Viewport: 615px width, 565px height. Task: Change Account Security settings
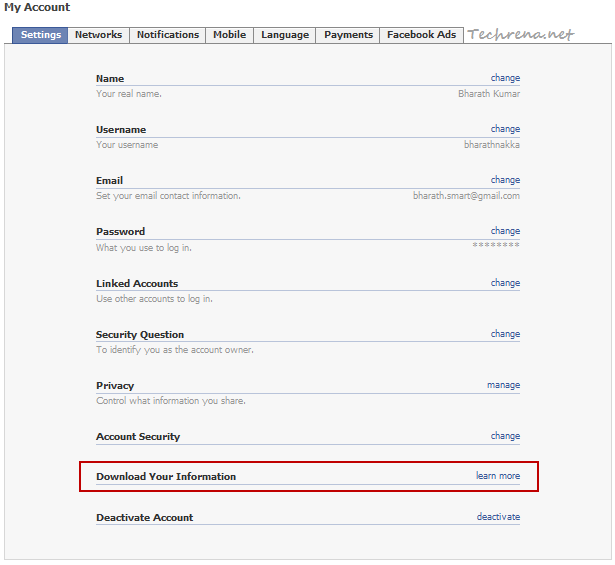pyautogui.click(x=505, y=436)
